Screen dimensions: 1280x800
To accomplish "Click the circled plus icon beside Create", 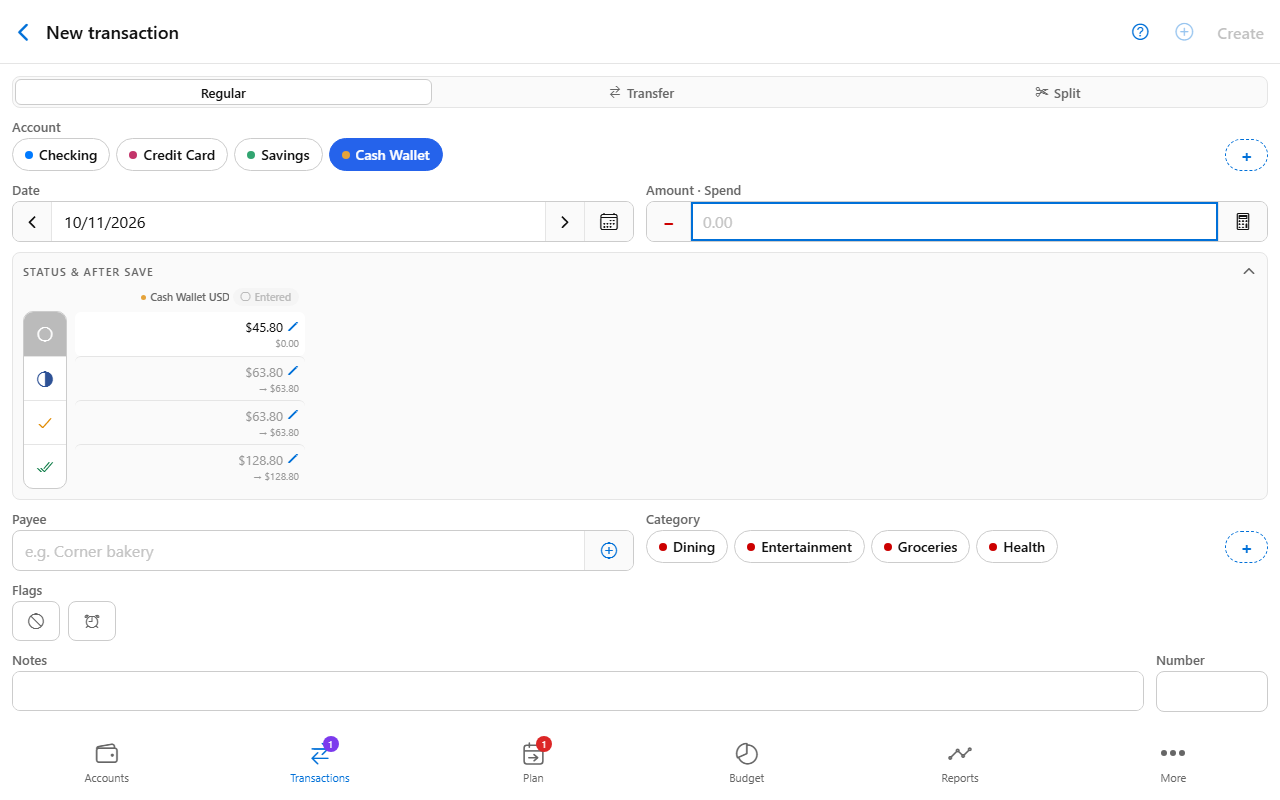I will (x=1184, y=32).
